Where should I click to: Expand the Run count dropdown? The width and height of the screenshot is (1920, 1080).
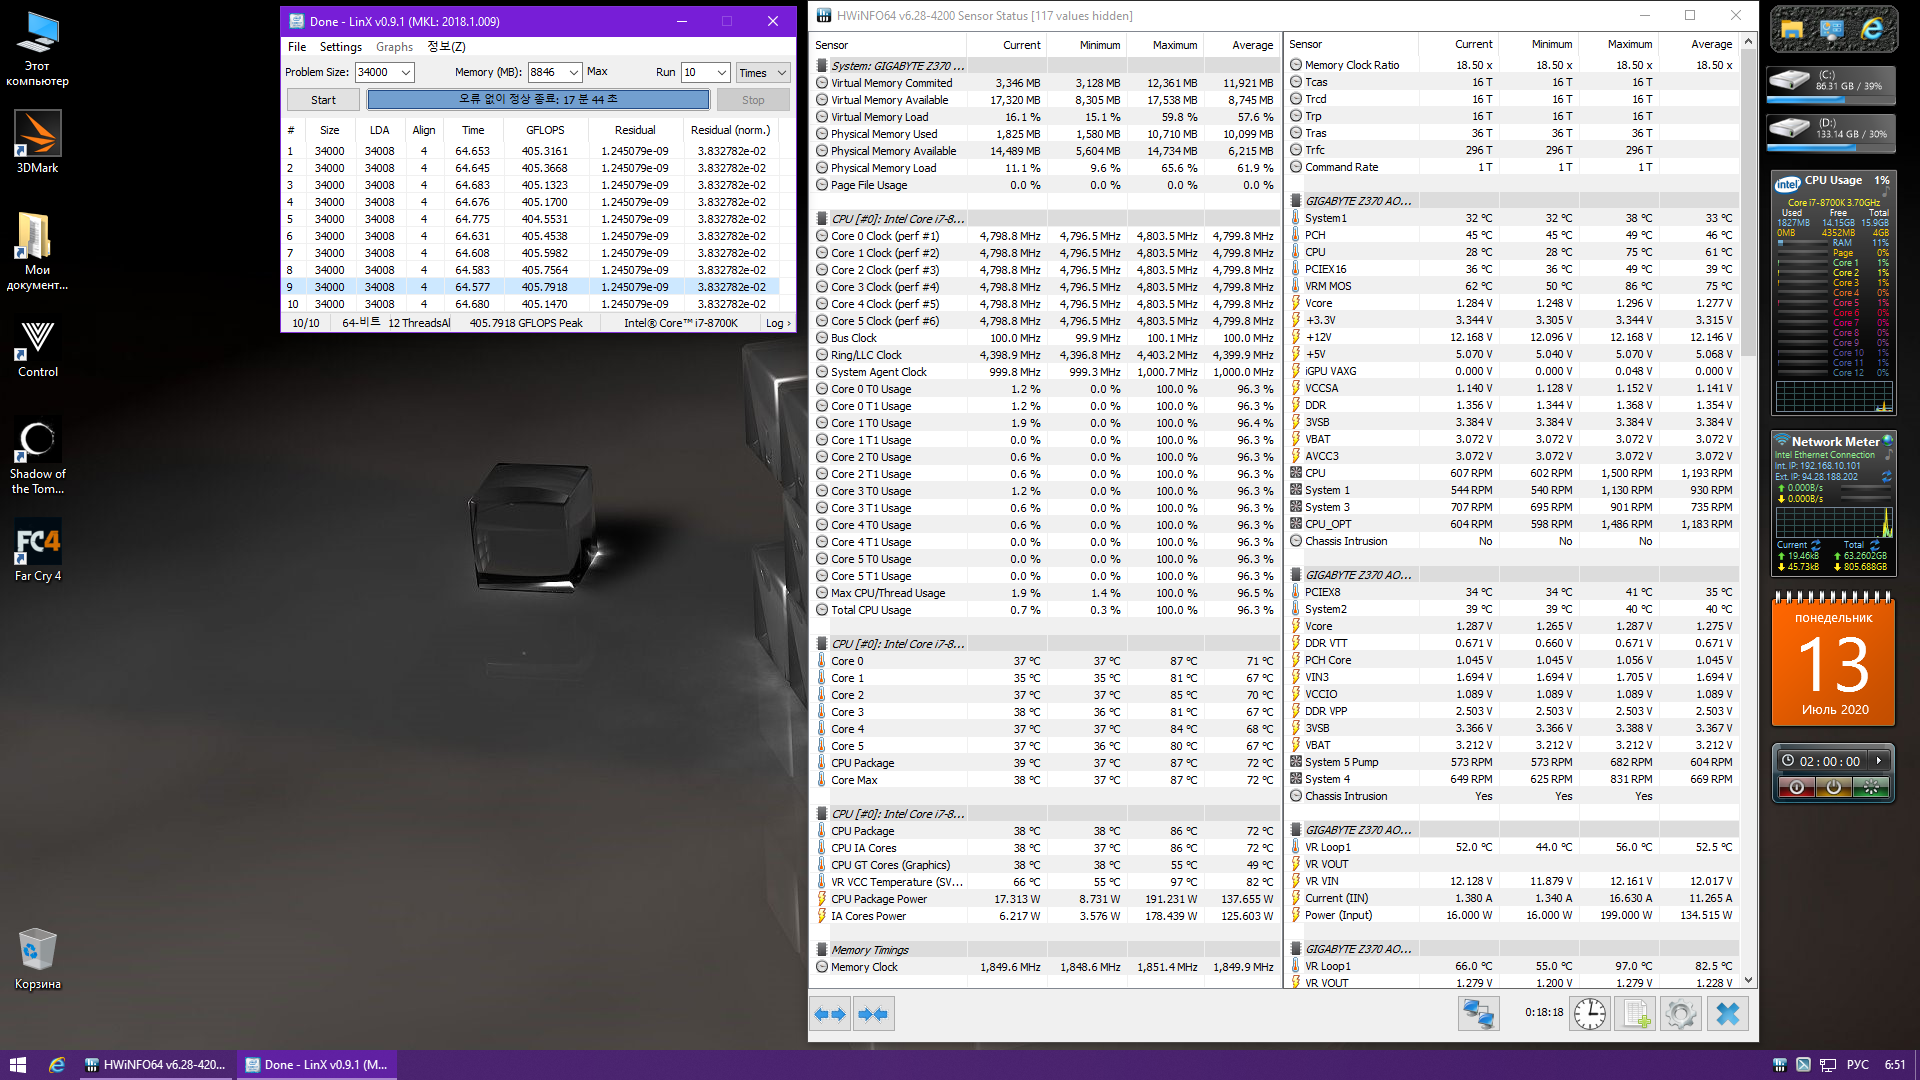tap(721, 72)
